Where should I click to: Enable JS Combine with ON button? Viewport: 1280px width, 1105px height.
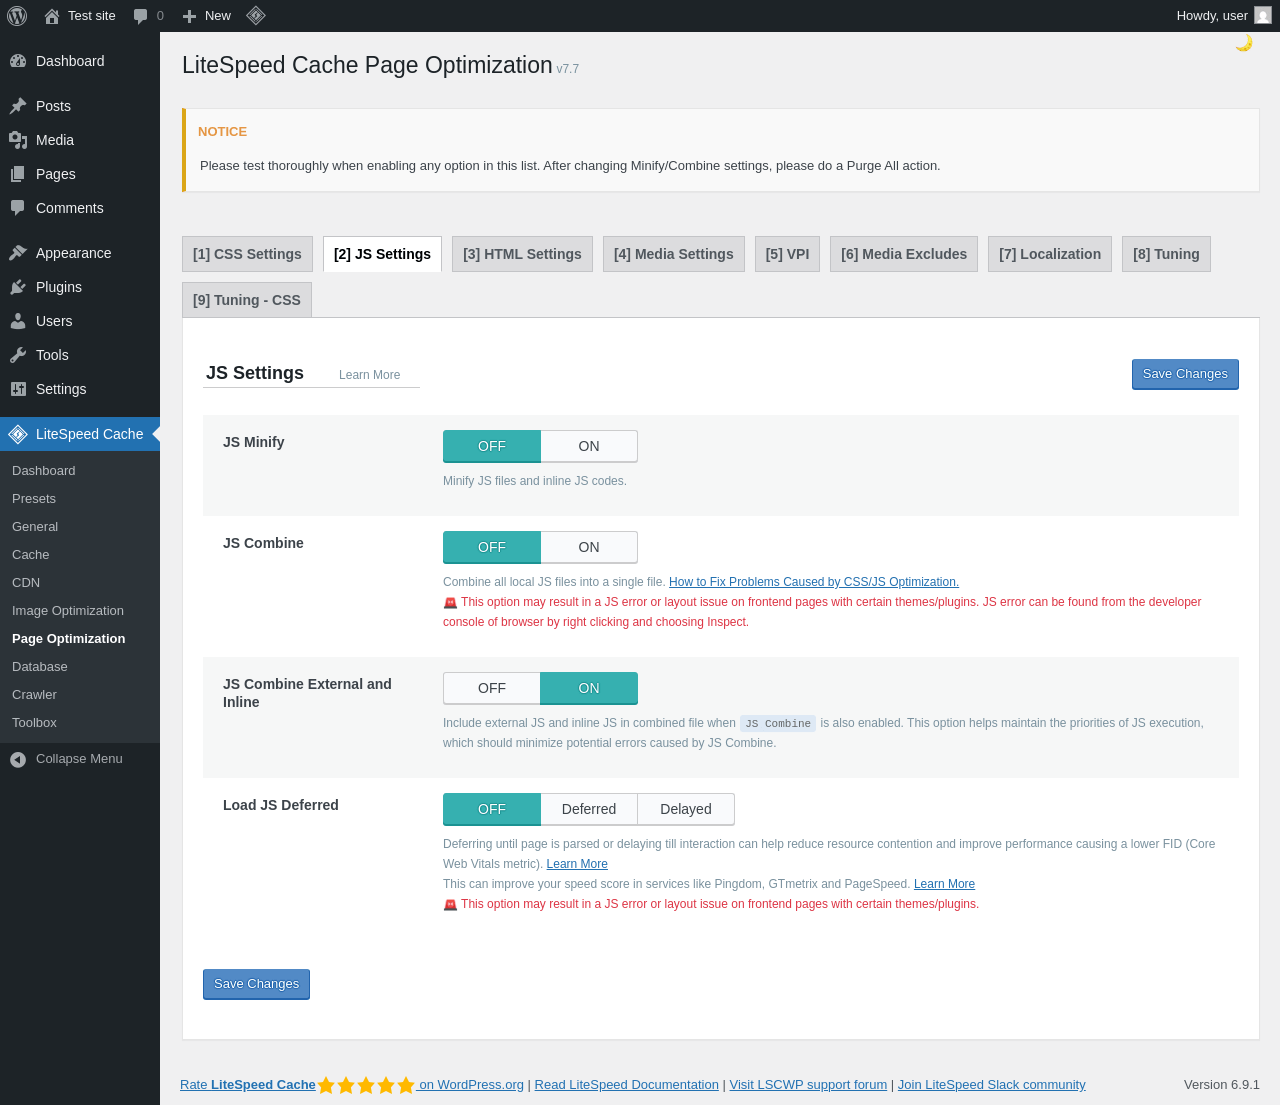tap(589, 547)
